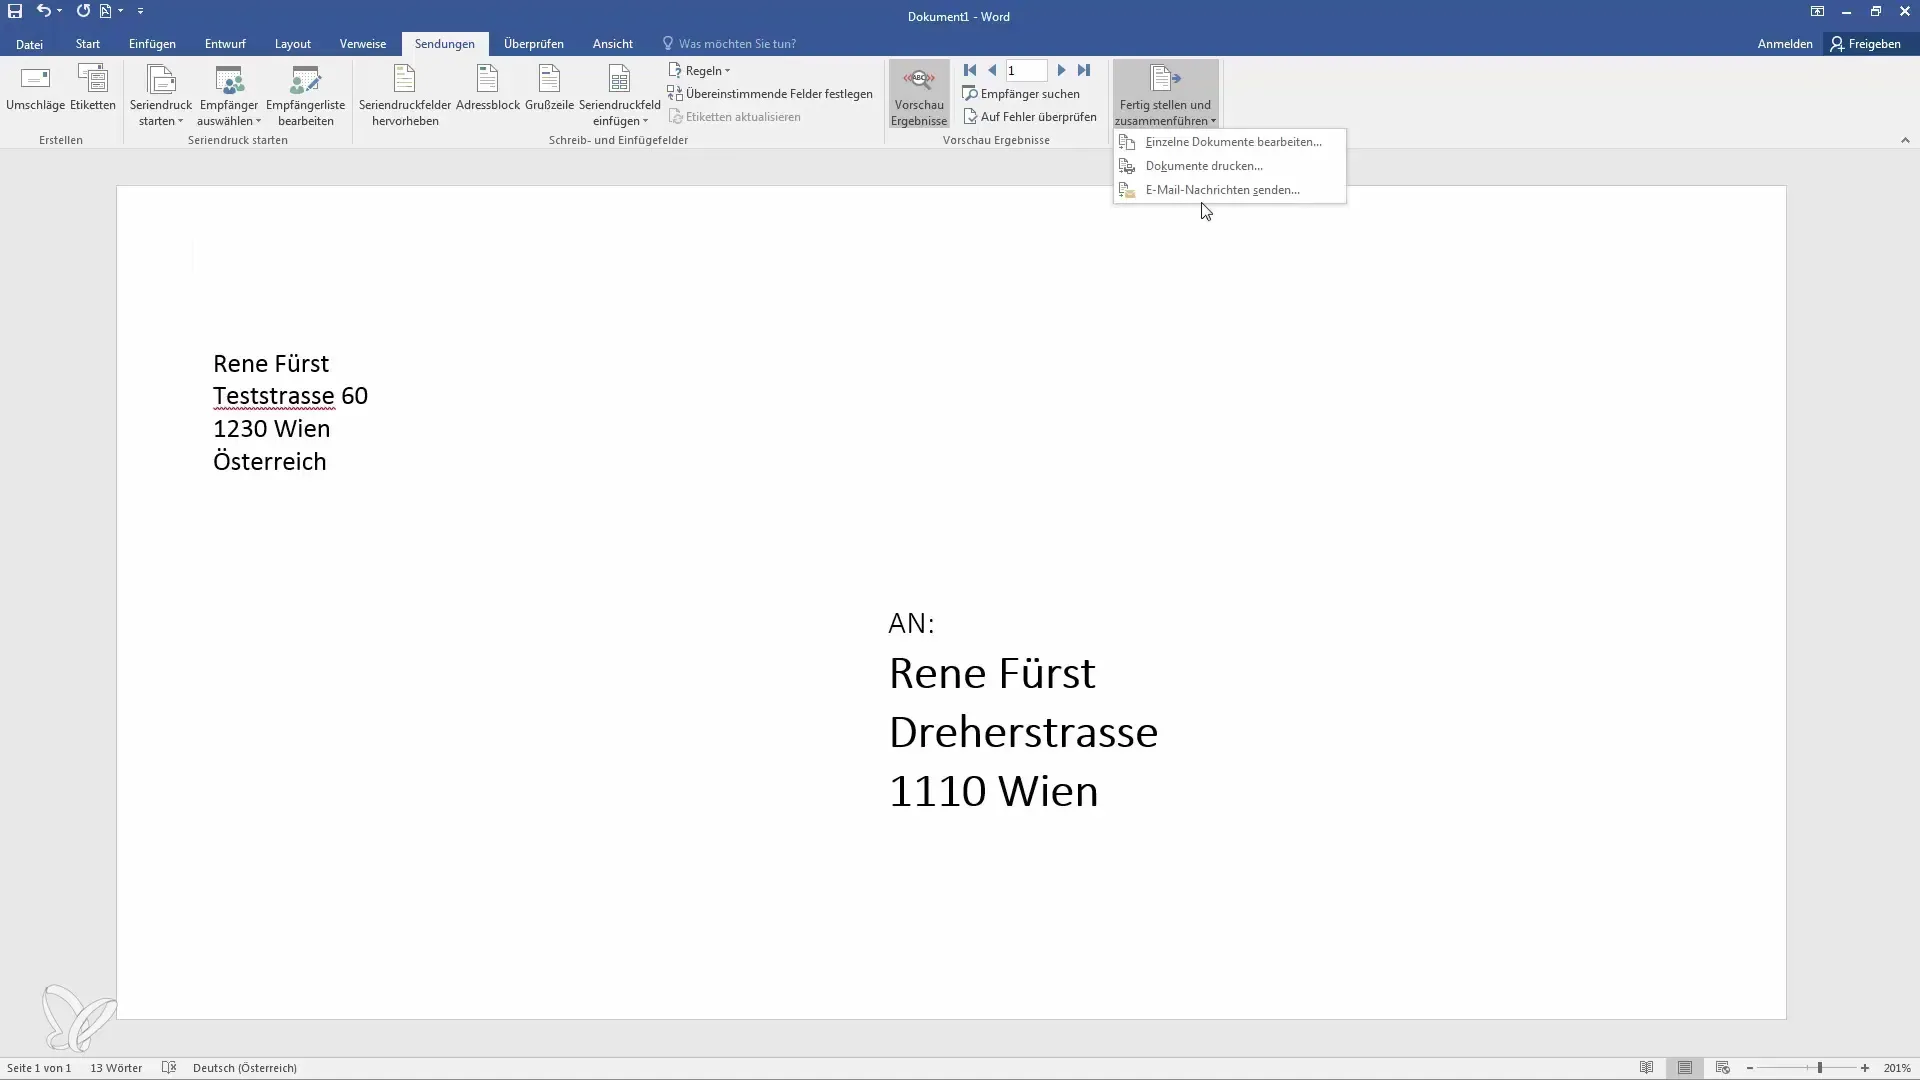Click Etiketten aktualisieren toggle option
The height and width of the screenshot is (1080, 1920).
click(x=735, y=116)
